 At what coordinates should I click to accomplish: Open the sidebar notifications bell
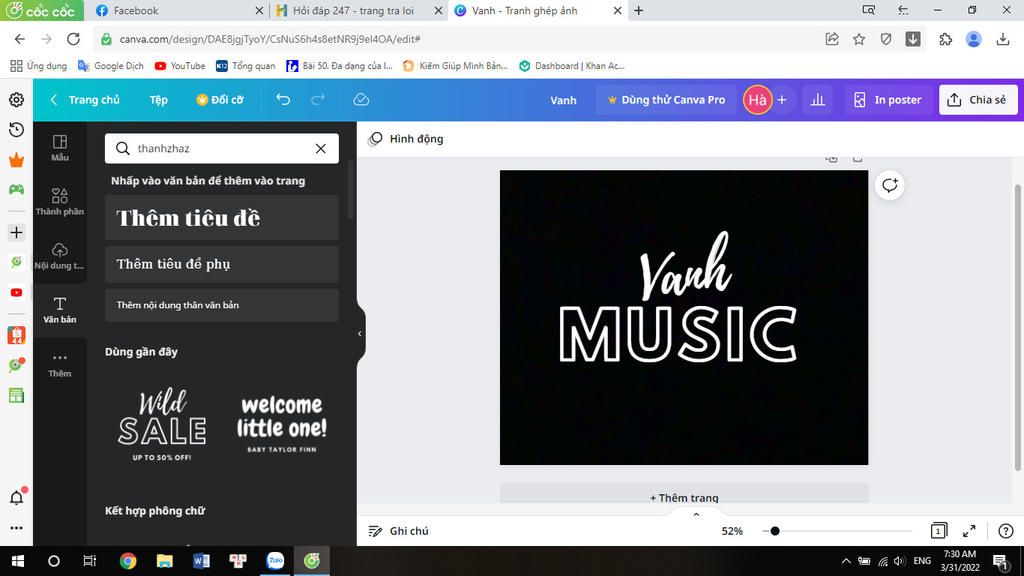click(x=16, y=498)
